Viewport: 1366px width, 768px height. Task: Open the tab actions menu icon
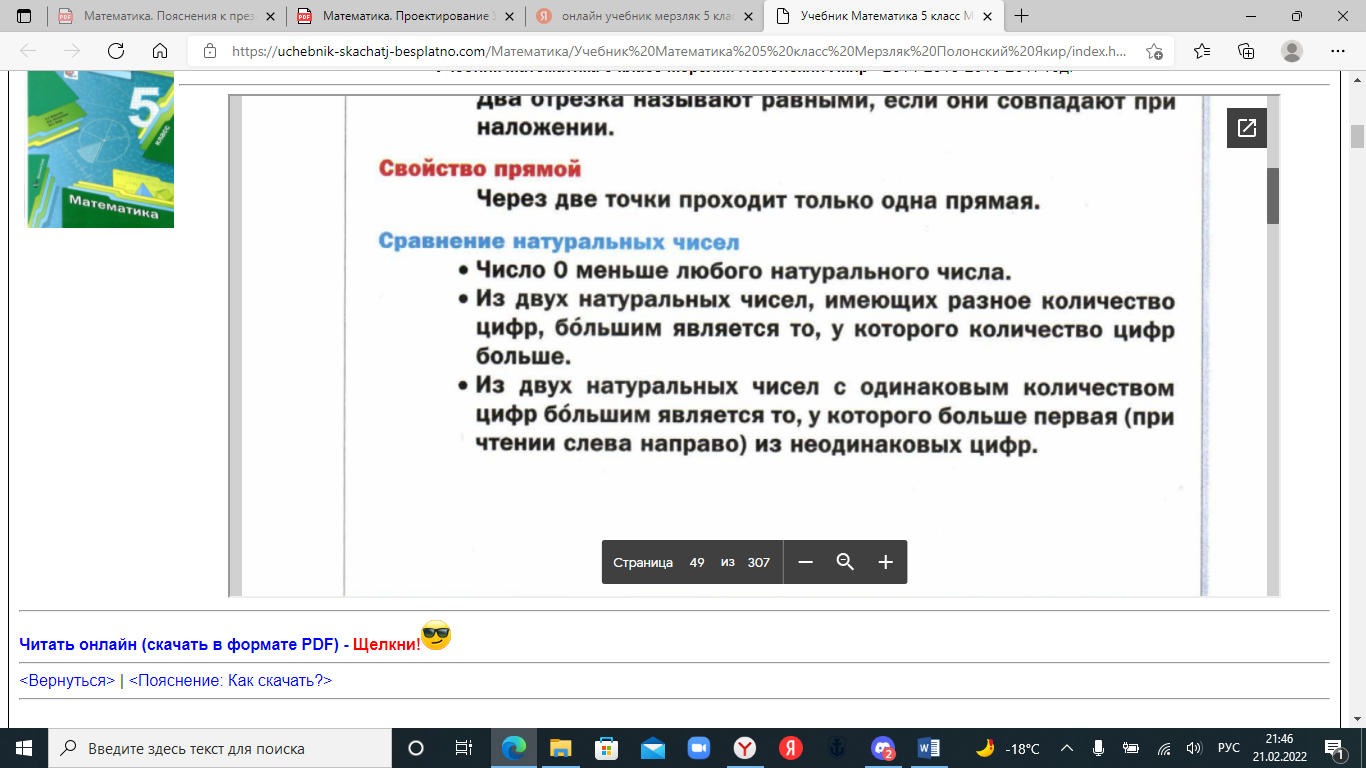24,16
